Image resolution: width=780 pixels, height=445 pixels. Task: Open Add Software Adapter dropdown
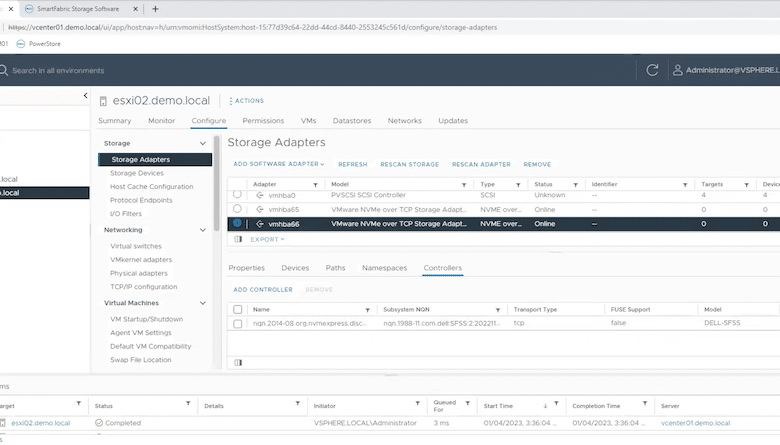click(279, 164)
